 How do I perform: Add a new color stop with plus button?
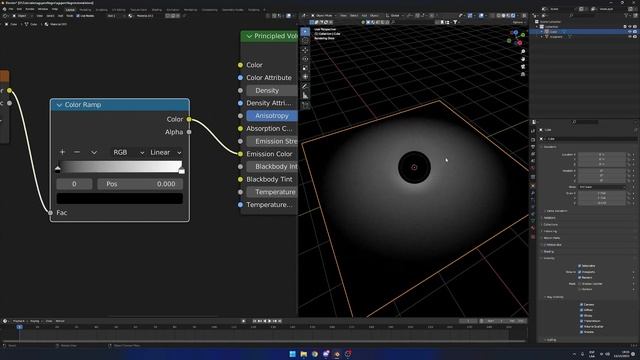pos(62,152)
